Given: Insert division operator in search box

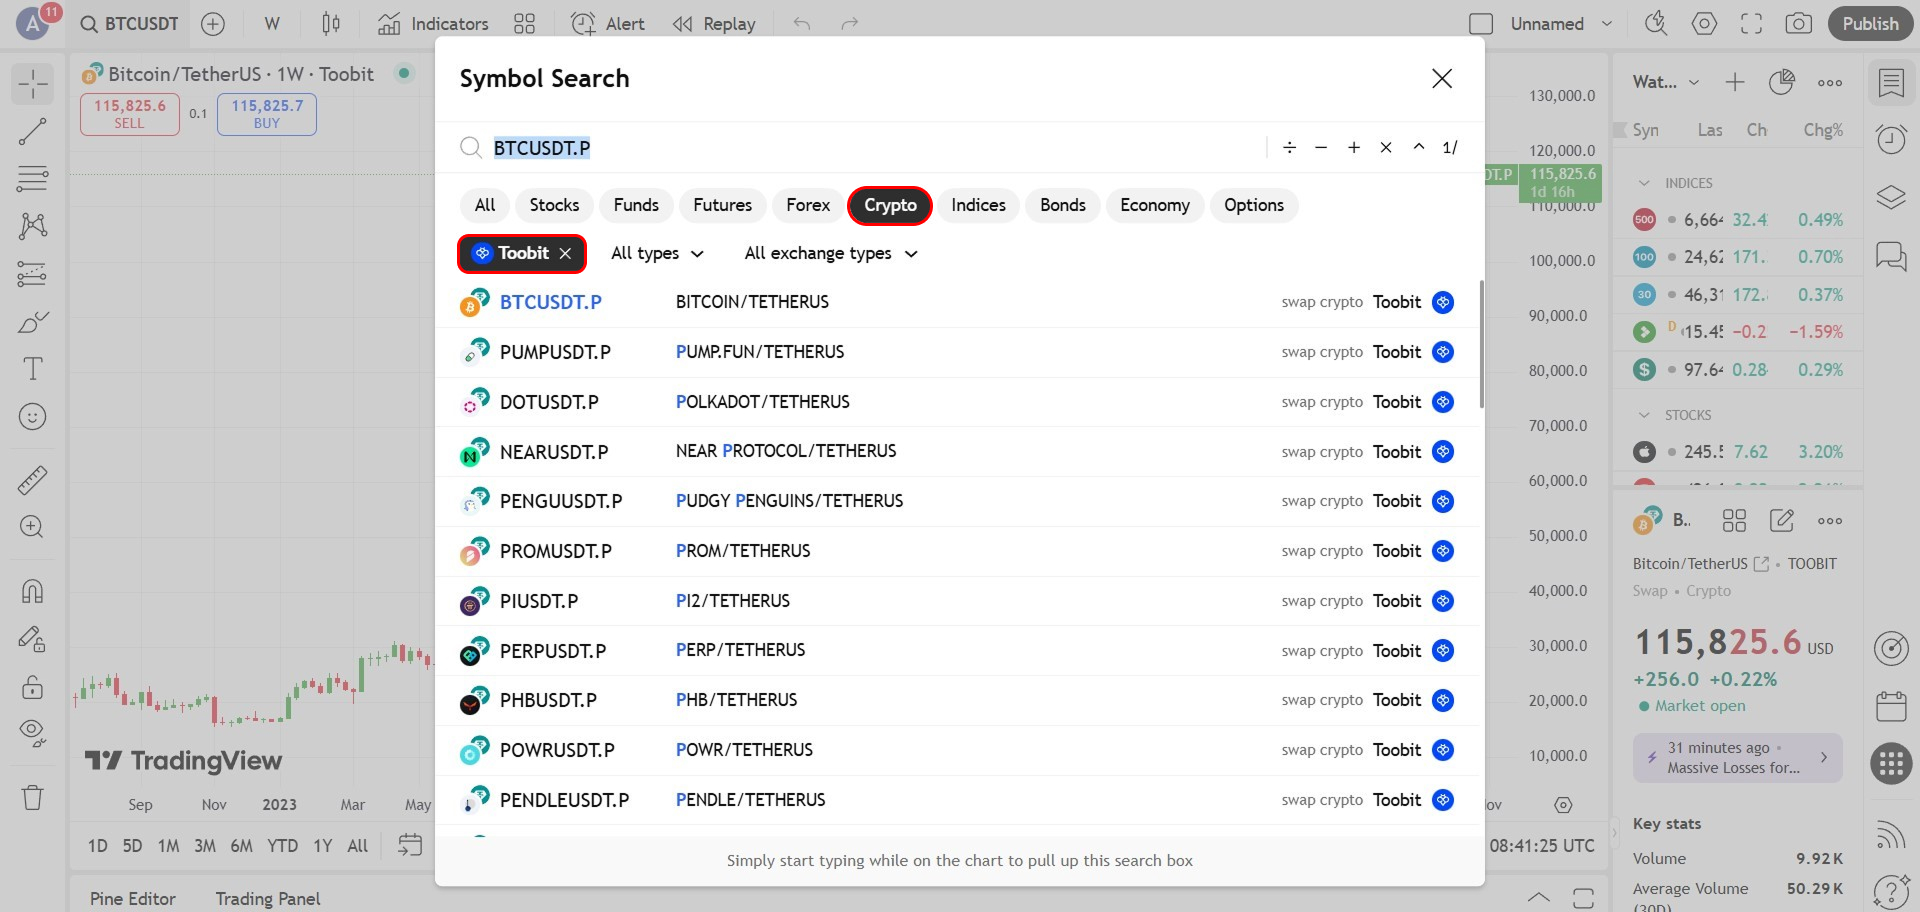Looking at the screenshot, I should pyautogui.click(x=1289, y=148).
